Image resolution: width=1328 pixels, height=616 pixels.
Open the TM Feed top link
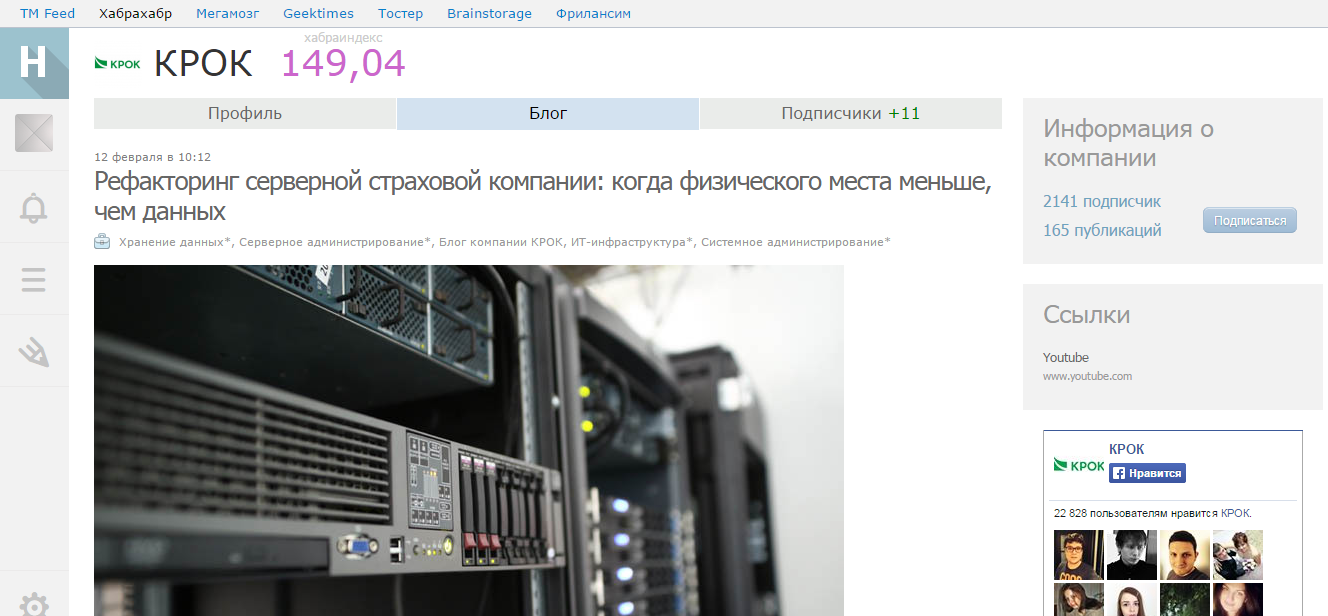click(x=47, y=13)
